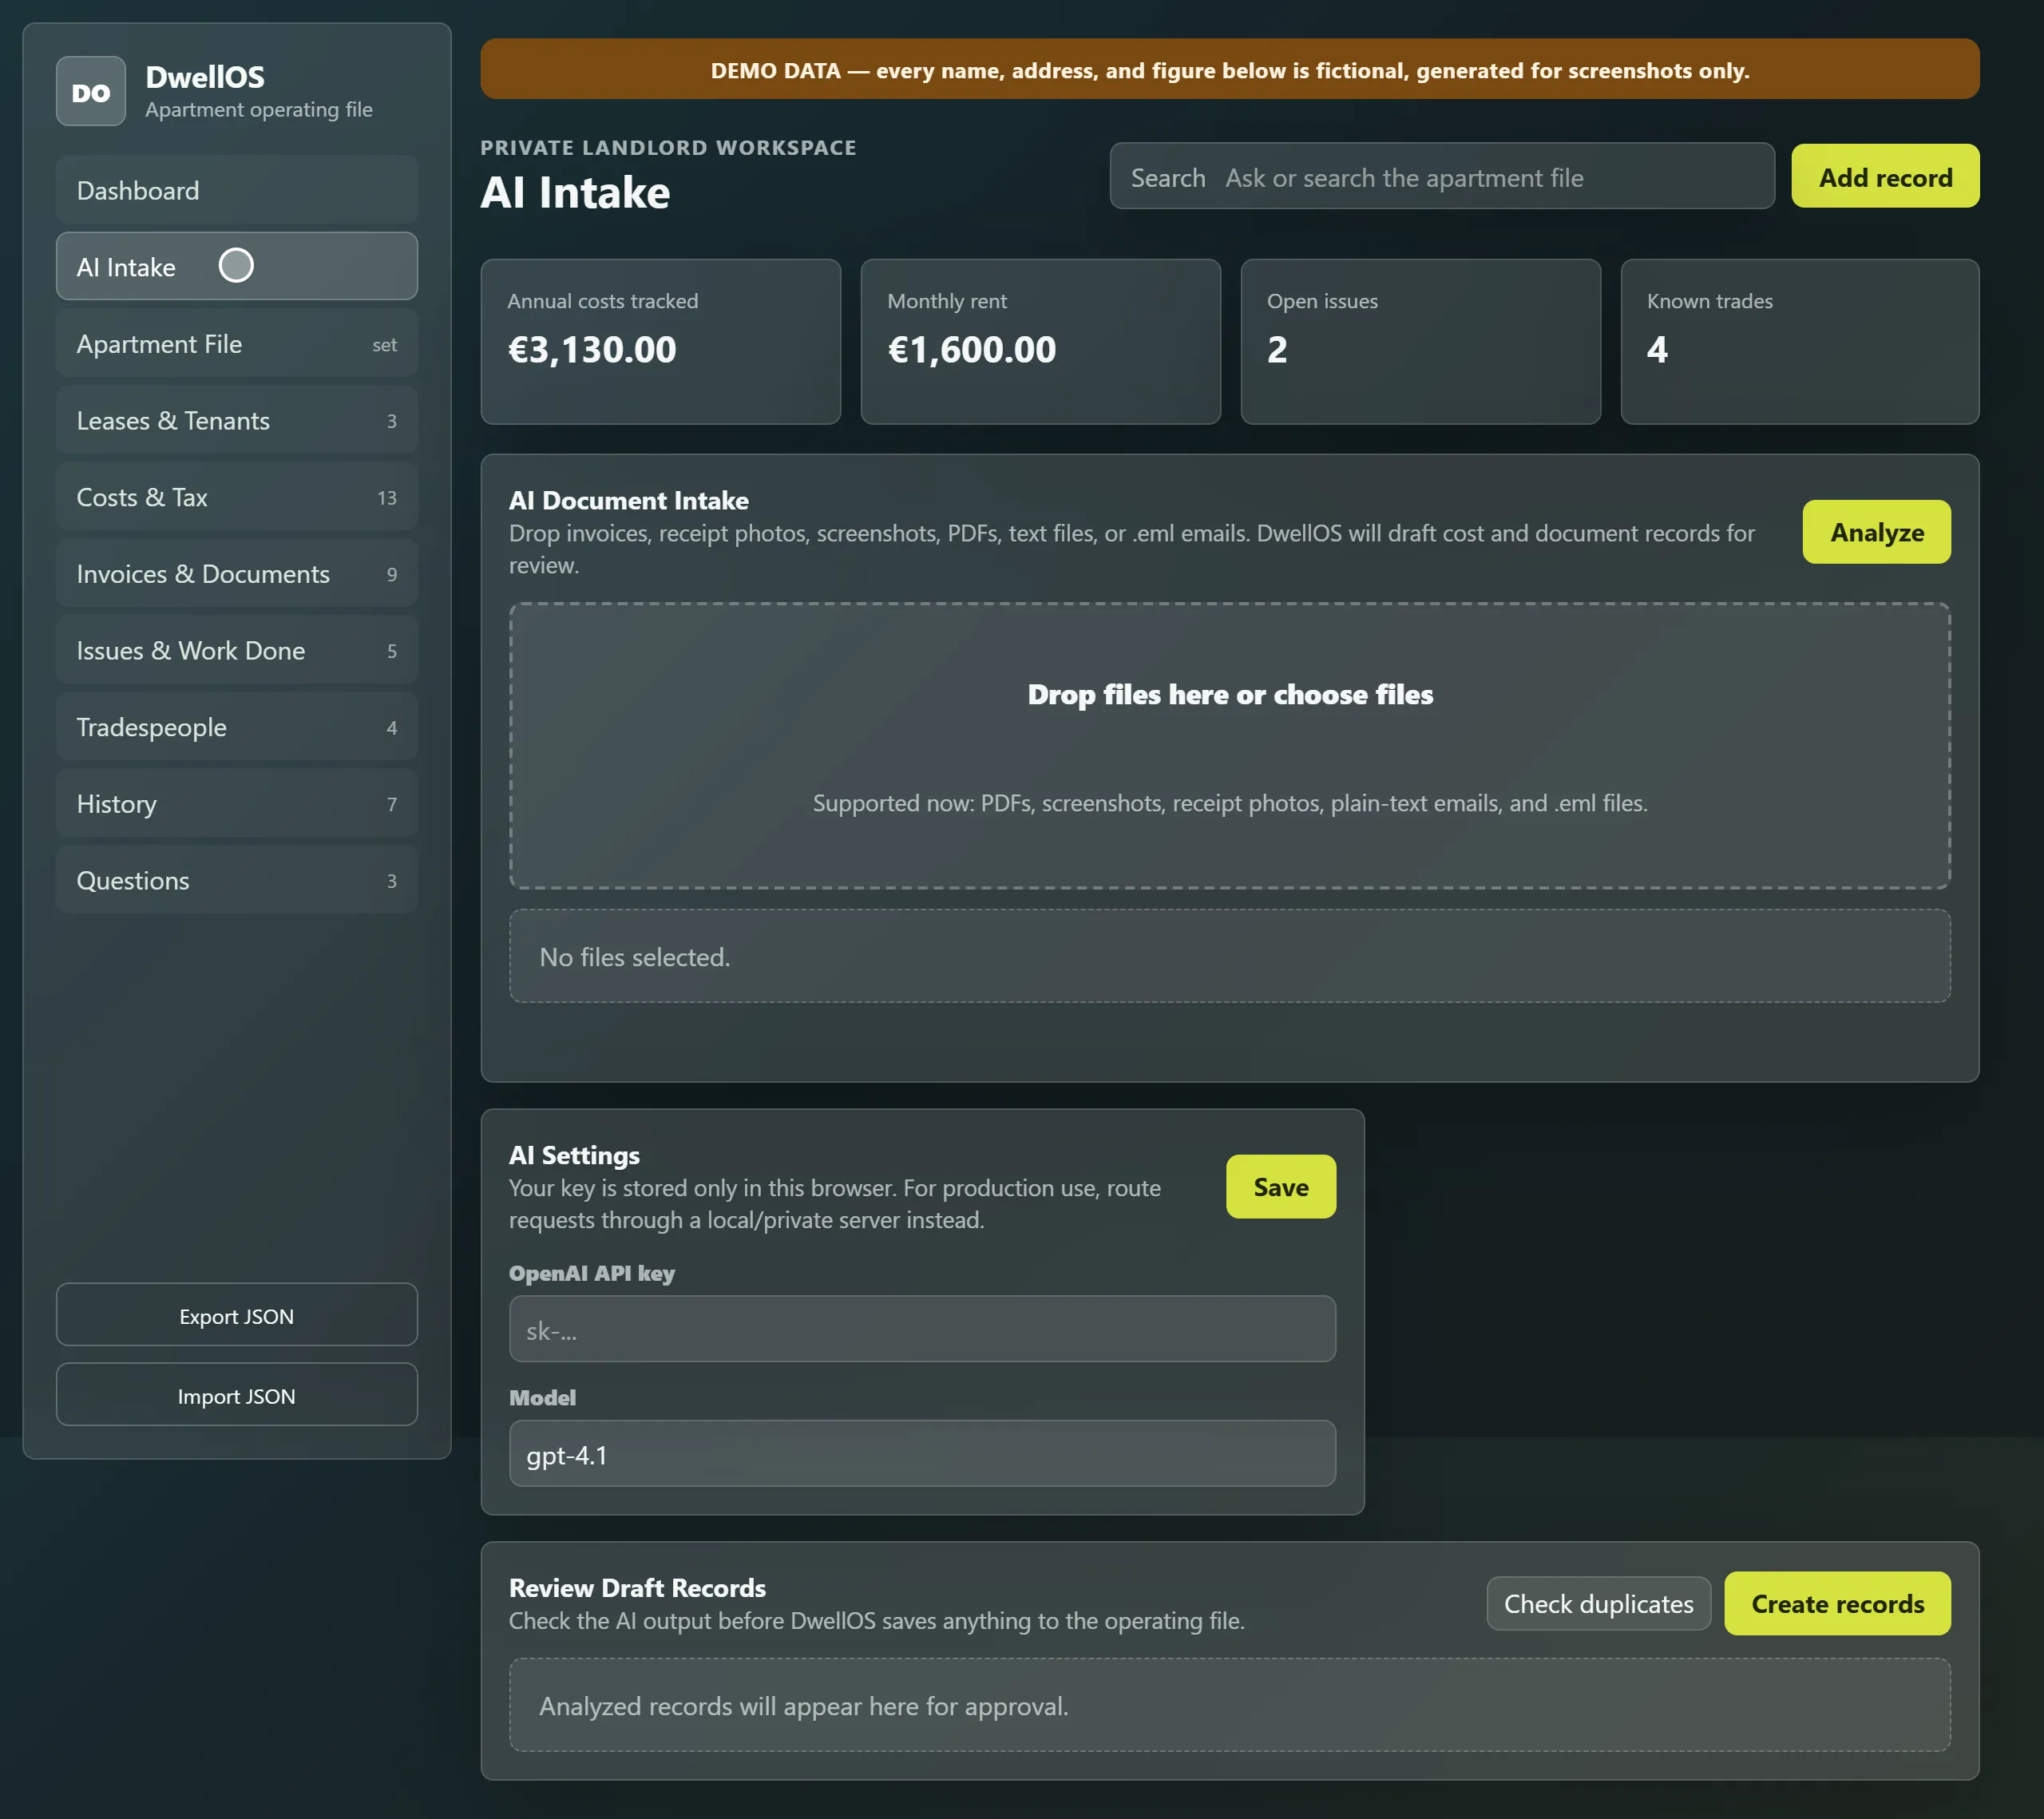Click the 13 count on Costs & Tax
The image size is (2044, 1819).
click(387, 498)
